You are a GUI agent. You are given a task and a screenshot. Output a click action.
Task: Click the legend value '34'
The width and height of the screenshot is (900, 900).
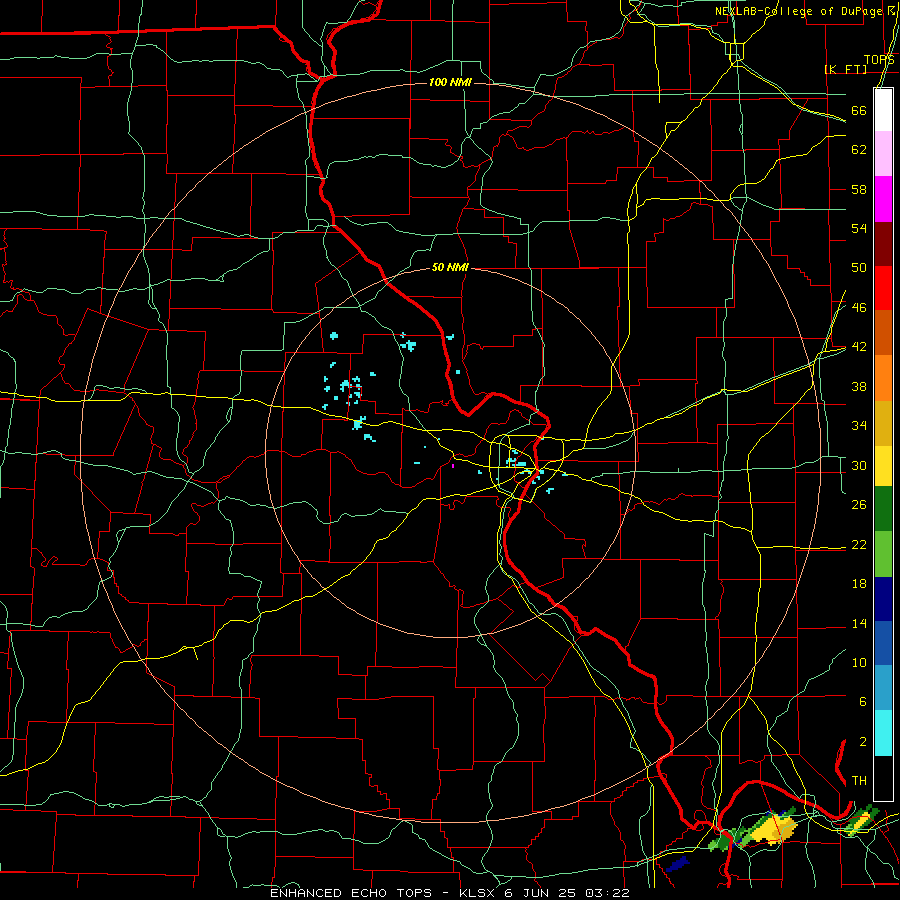click(x=859, y=426)
